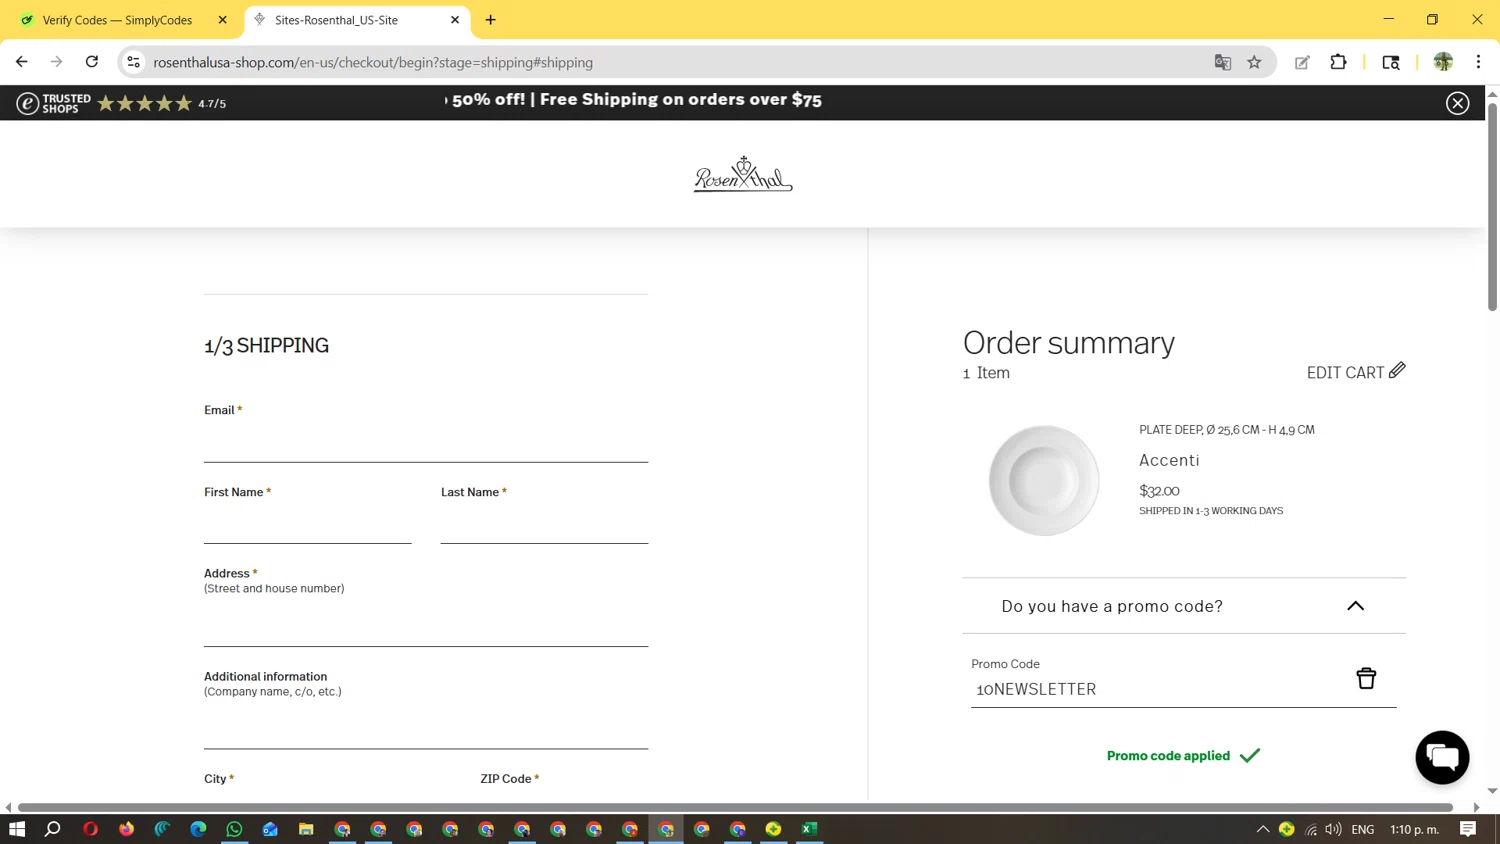Open Windows taskbar search
This screenshot has height=844, width=1500.
click(x=53, y=829)
